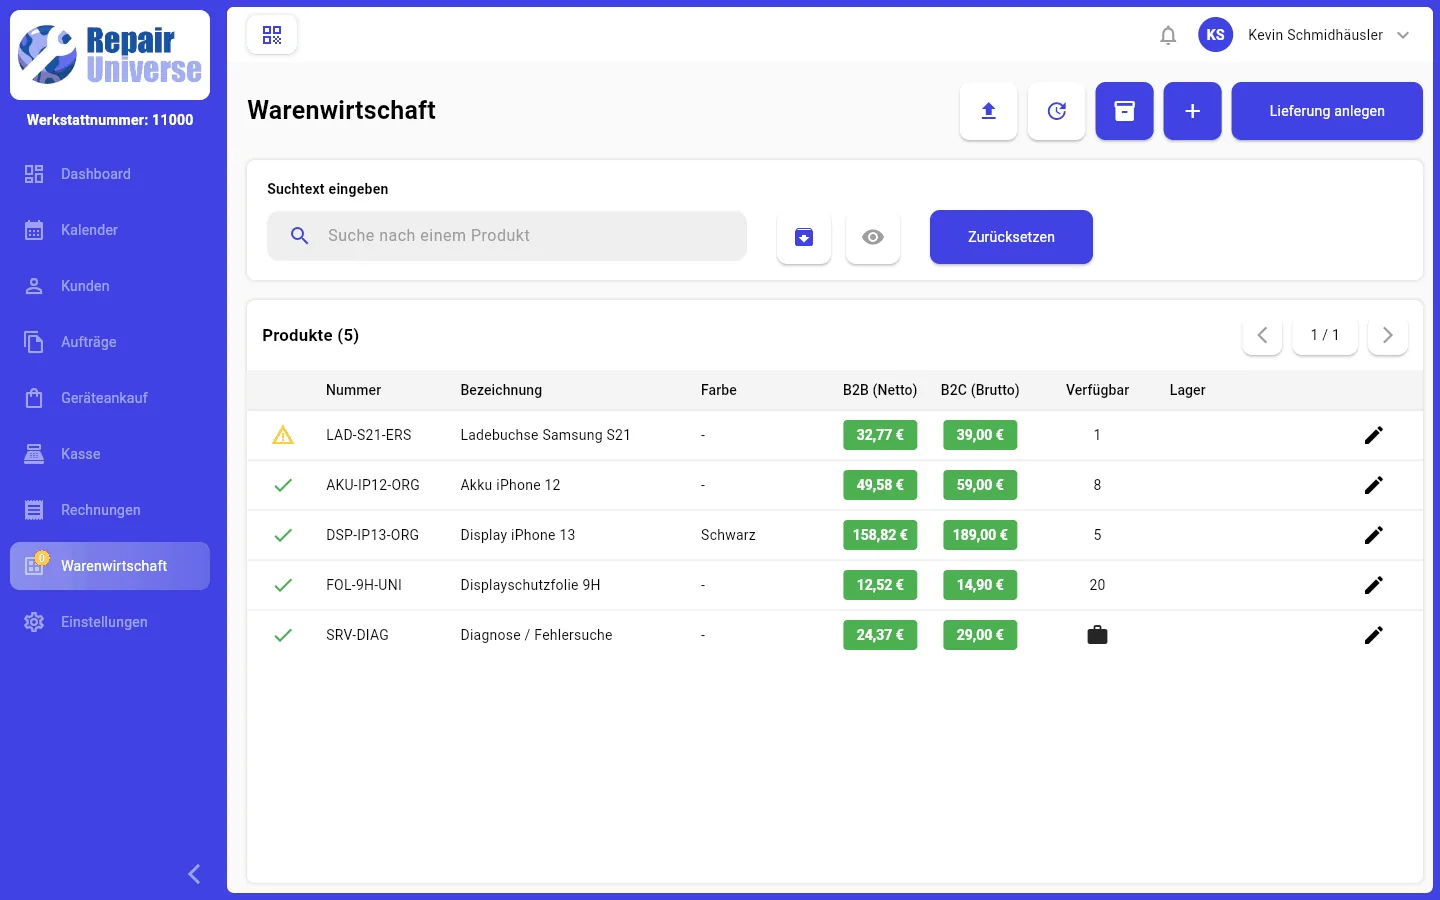
Task: Open Kasse in the sidebar
Action: [x=110, y=454]
